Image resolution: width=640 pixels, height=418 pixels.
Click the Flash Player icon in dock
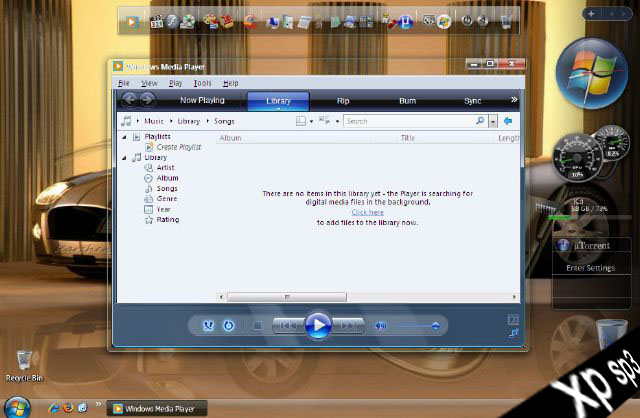click(x=172, y=21)
